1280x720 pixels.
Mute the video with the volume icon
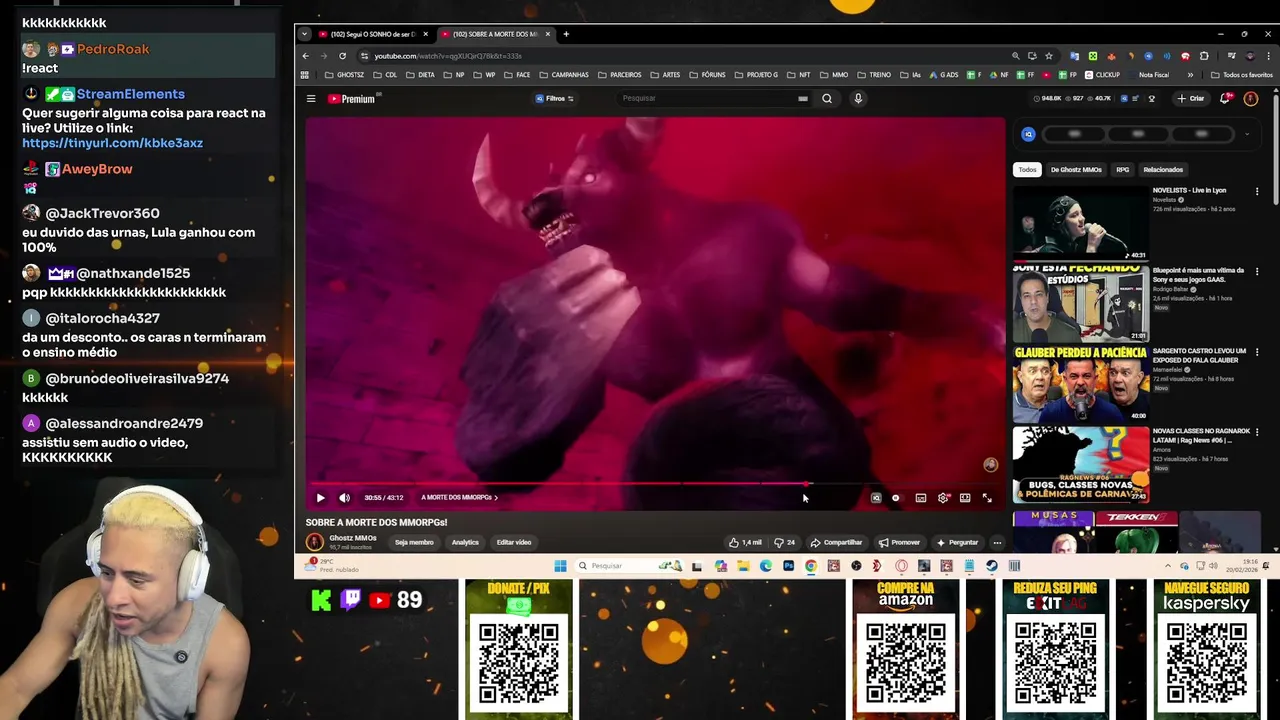tap(344, 498)
